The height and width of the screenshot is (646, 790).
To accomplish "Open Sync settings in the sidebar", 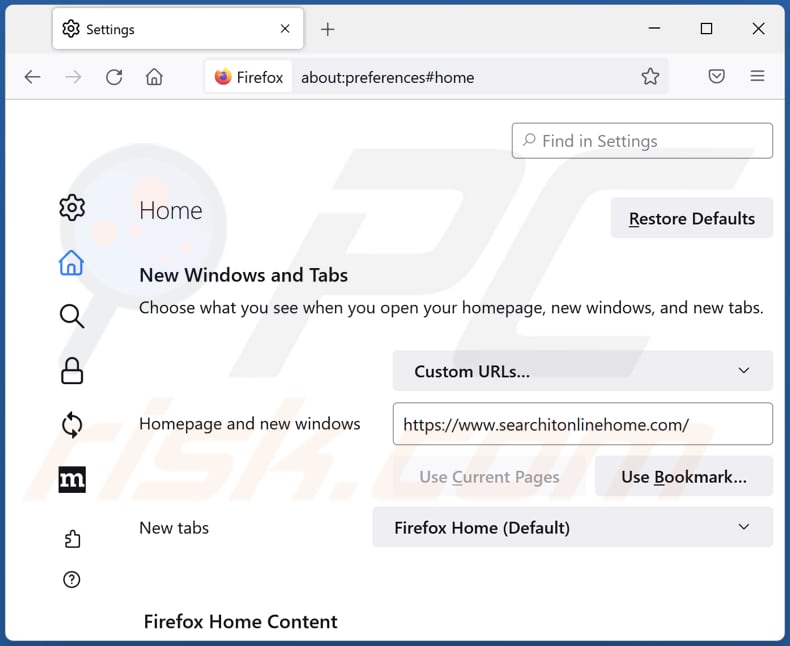I will click(72, 425).
